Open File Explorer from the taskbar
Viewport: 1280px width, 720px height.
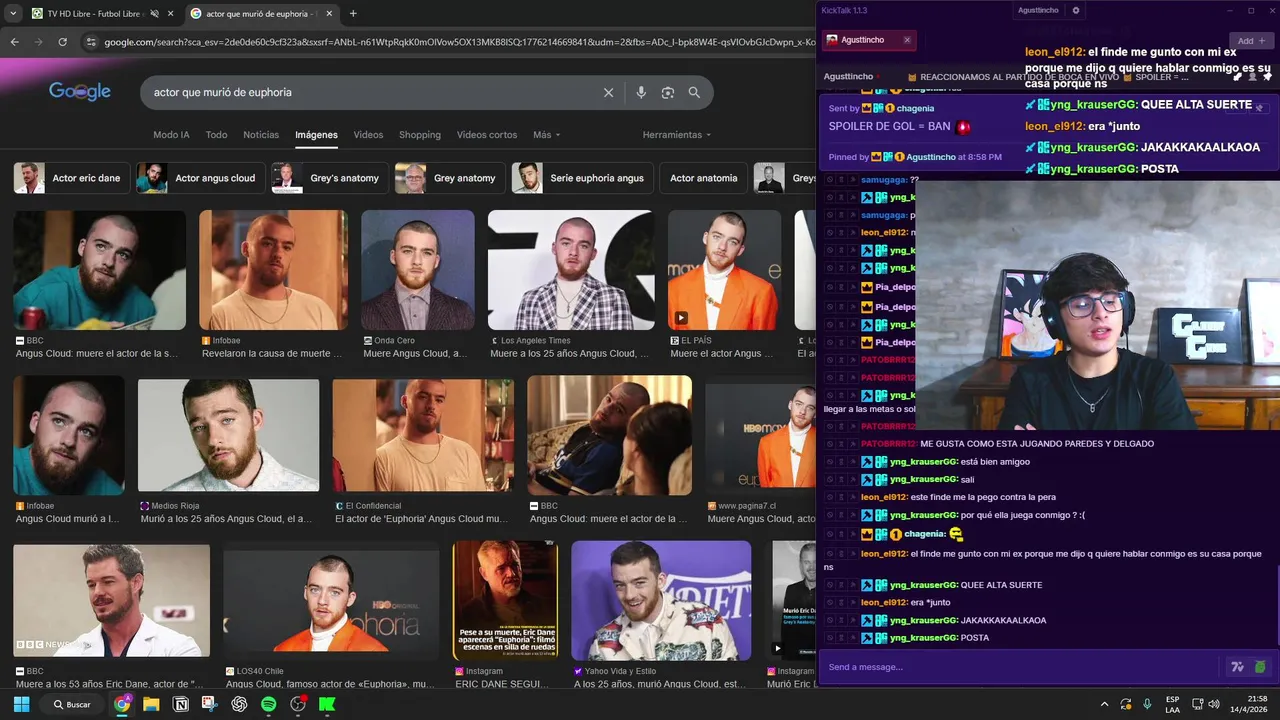point(151,704)
